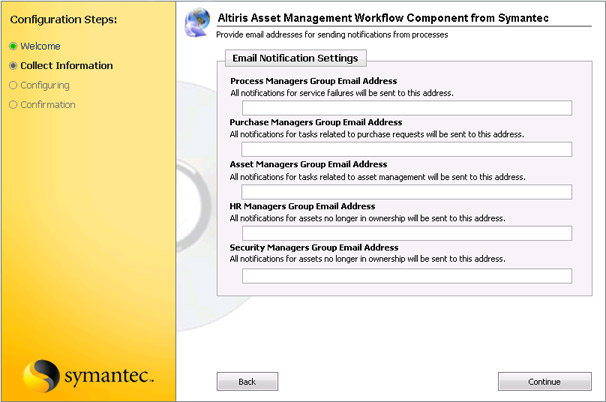This screenshot has height=402, width=606.
Task: Click the Collect Information step label
Action: pyautogui.click(x=66, y=65)
